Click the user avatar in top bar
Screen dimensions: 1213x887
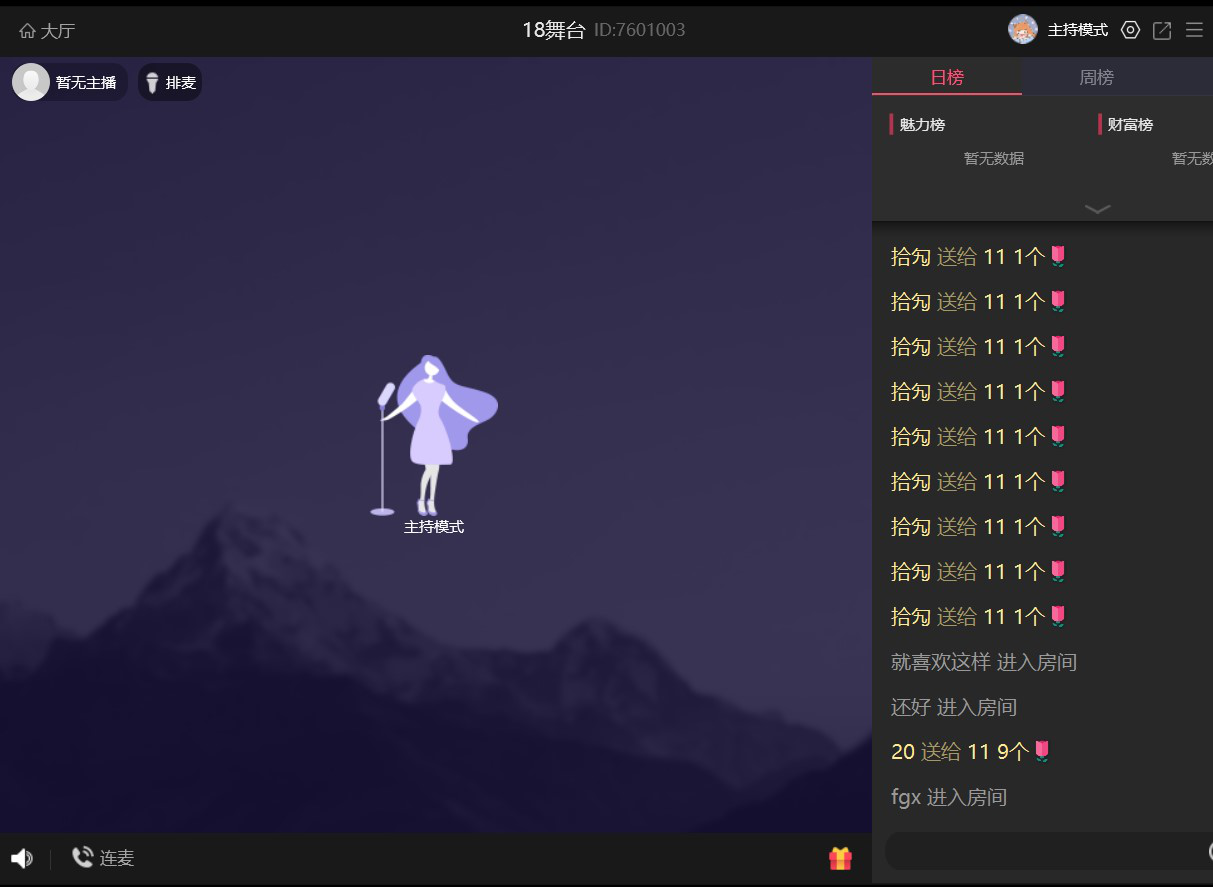pos(1022,30)
